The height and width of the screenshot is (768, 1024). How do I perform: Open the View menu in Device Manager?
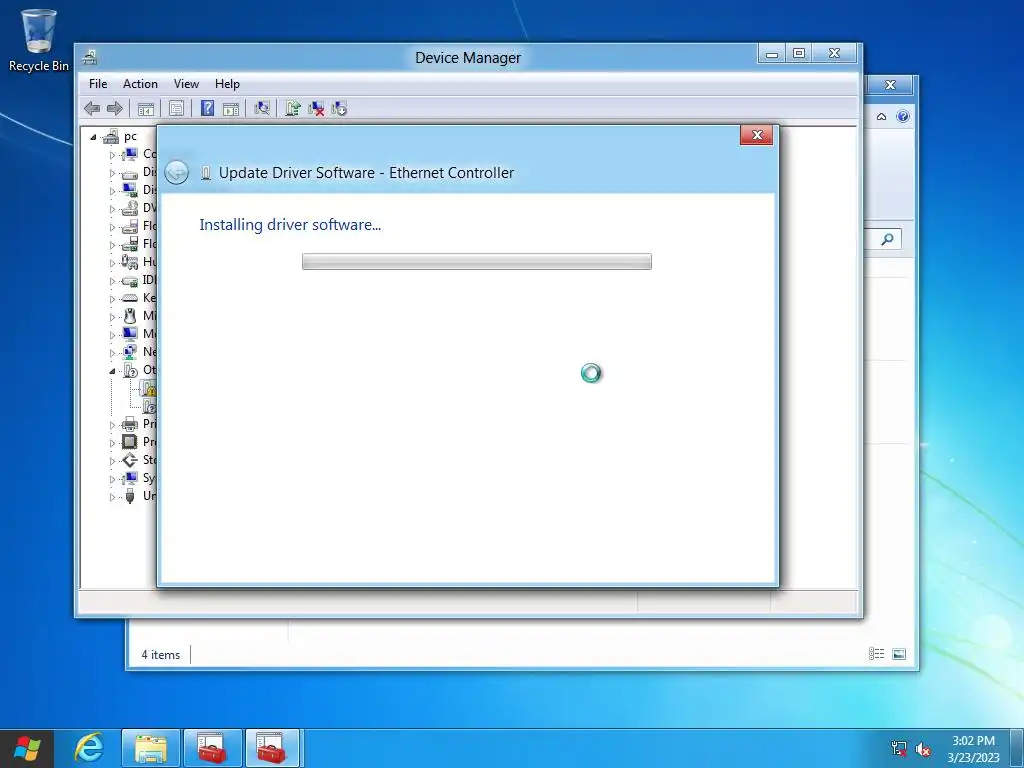[186, 84]
